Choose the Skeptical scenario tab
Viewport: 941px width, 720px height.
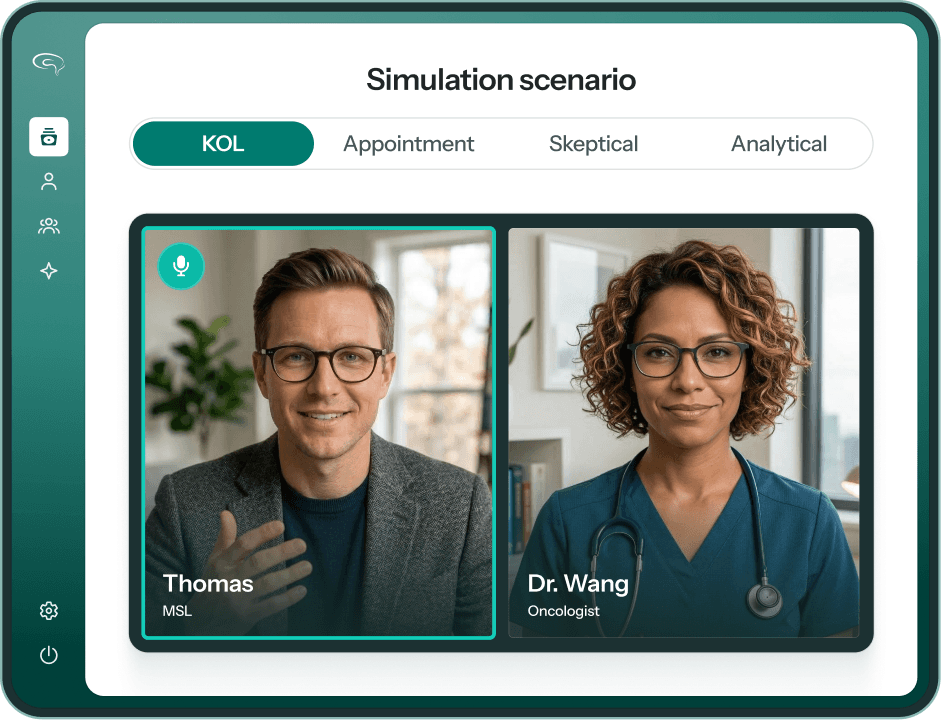[594, 144]
